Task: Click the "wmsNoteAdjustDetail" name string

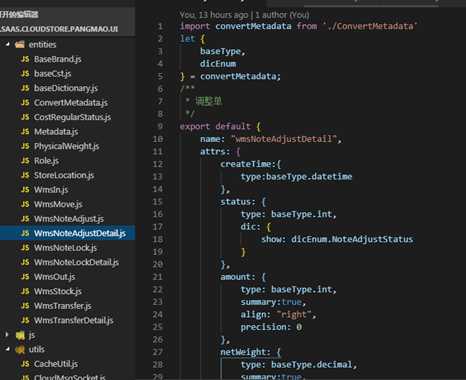Action: coord(284,139)
